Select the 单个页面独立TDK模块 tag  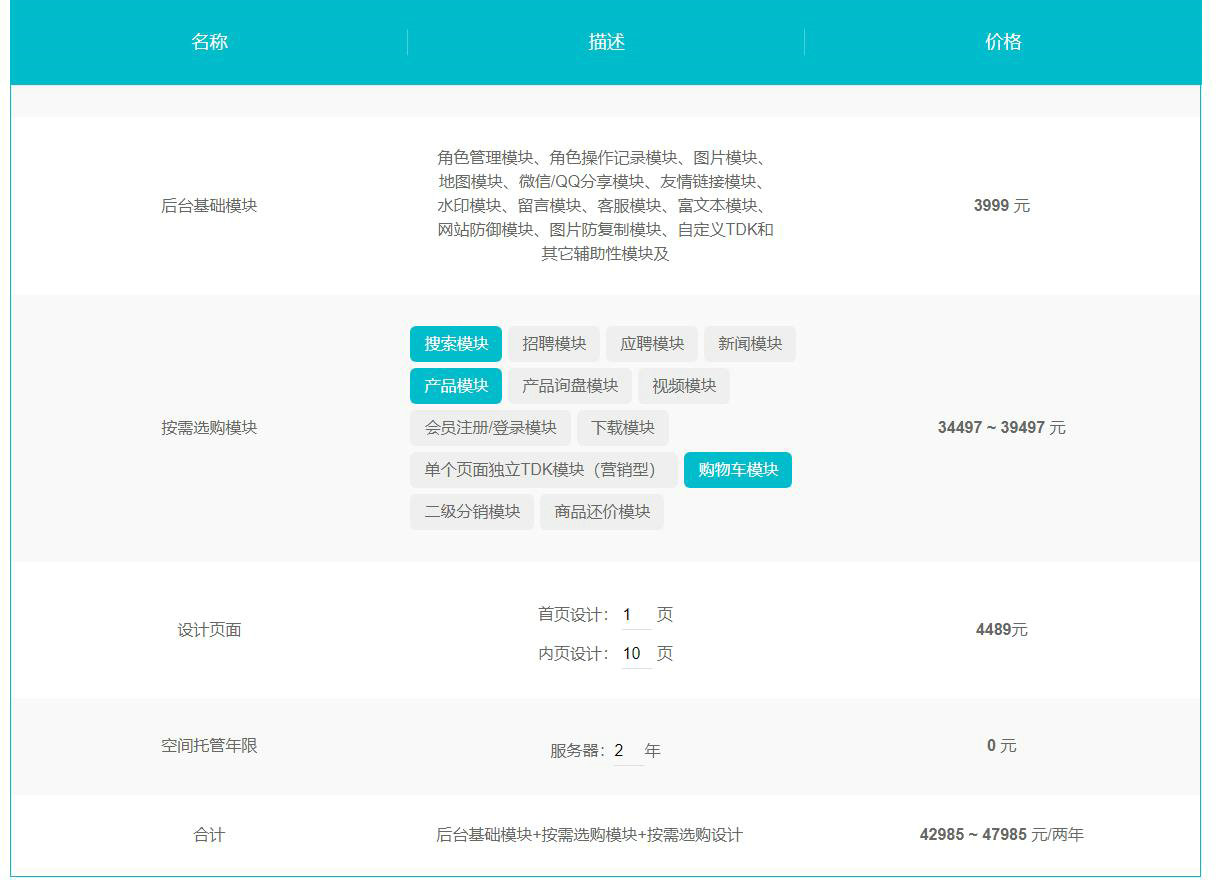coord(544,470)
